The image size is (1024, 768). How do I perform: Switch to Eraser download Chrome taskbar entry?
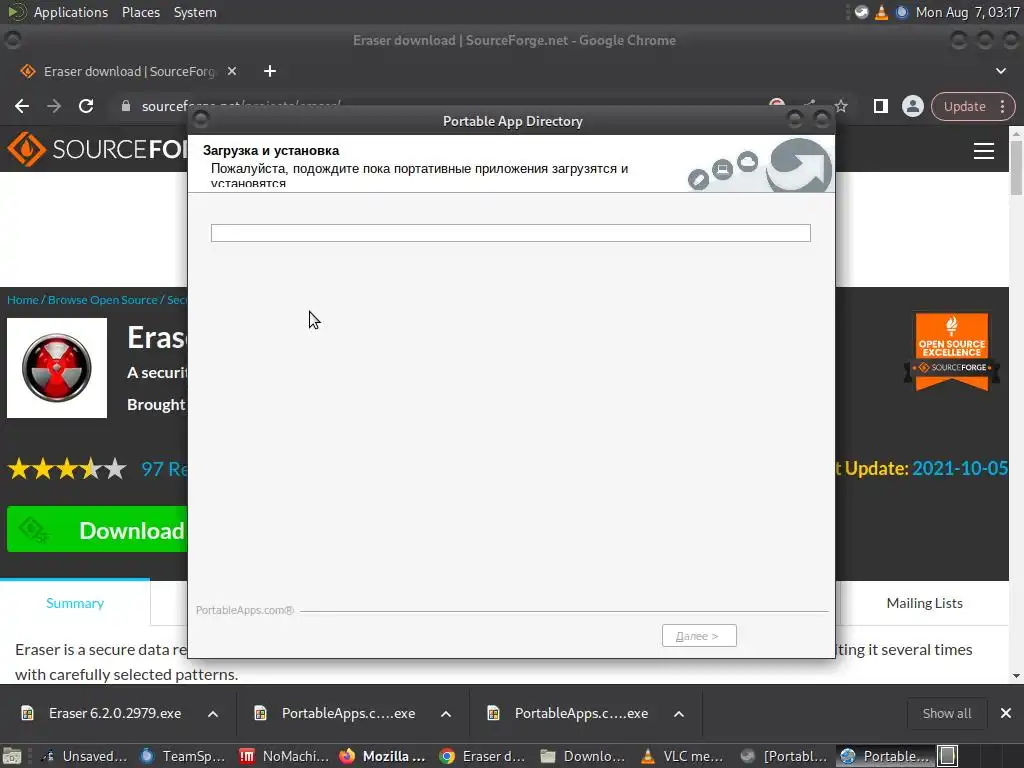(x=483, y=756)
